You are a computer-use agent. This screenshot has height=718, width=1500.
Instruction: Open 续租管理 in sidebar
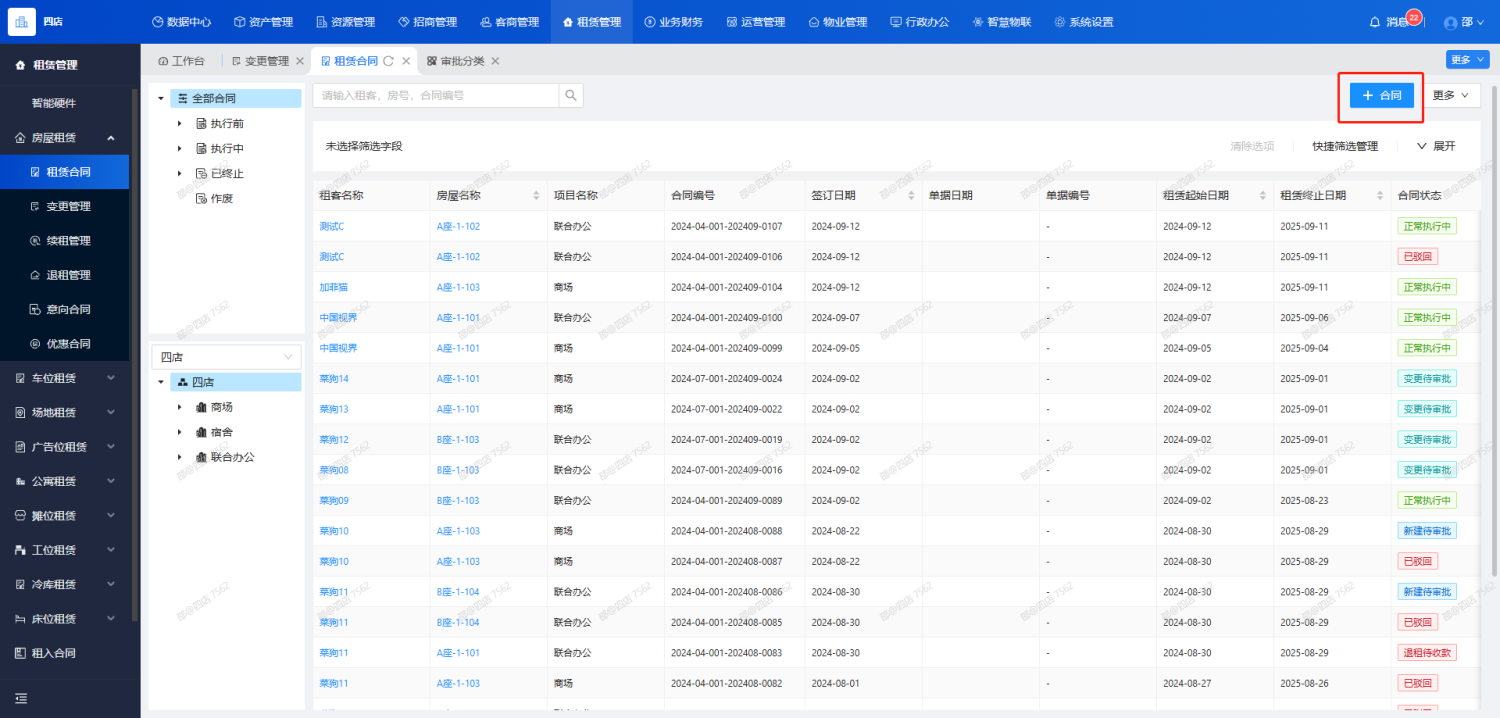[x=69, y=241]
